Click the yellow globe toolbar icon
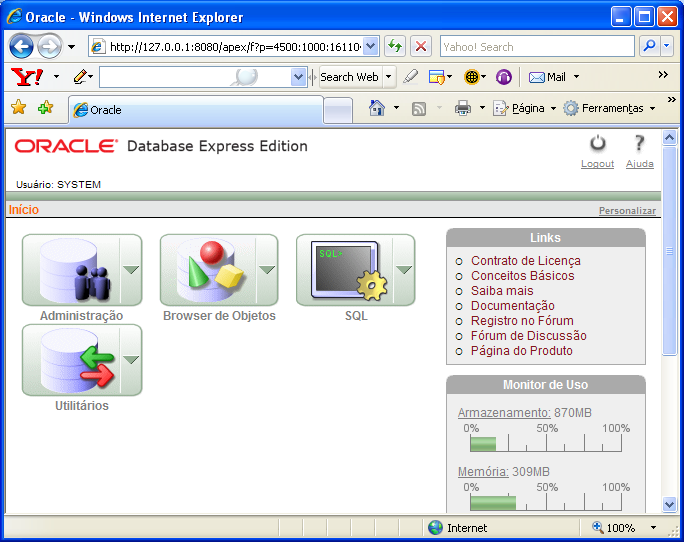 [x=472, y=77]
